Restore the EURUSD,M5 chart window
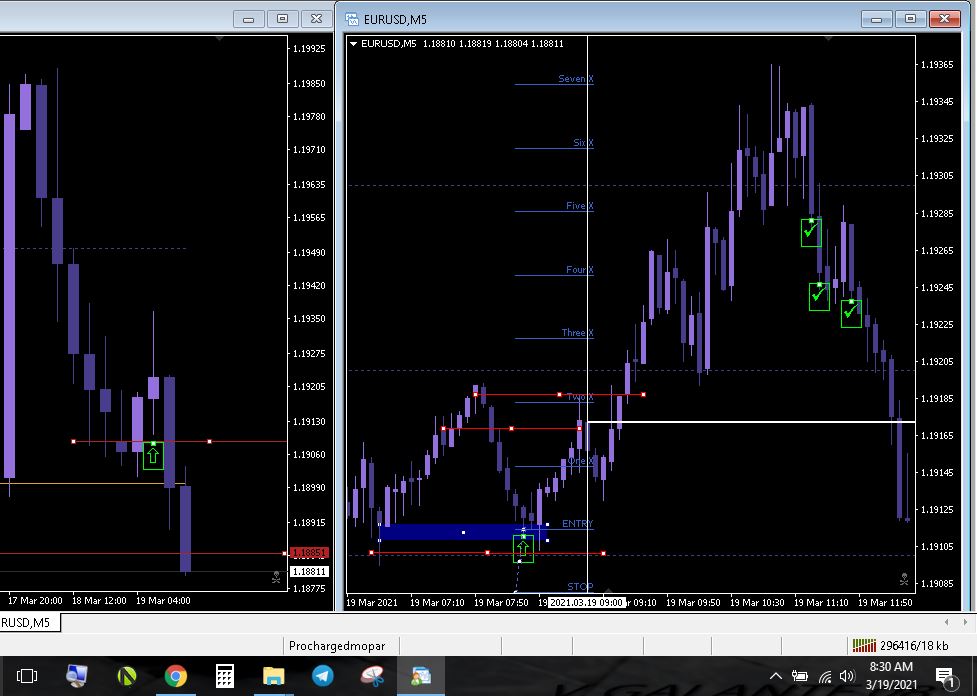The height and width of the screenshot is (696, 977). pos(910,19)
